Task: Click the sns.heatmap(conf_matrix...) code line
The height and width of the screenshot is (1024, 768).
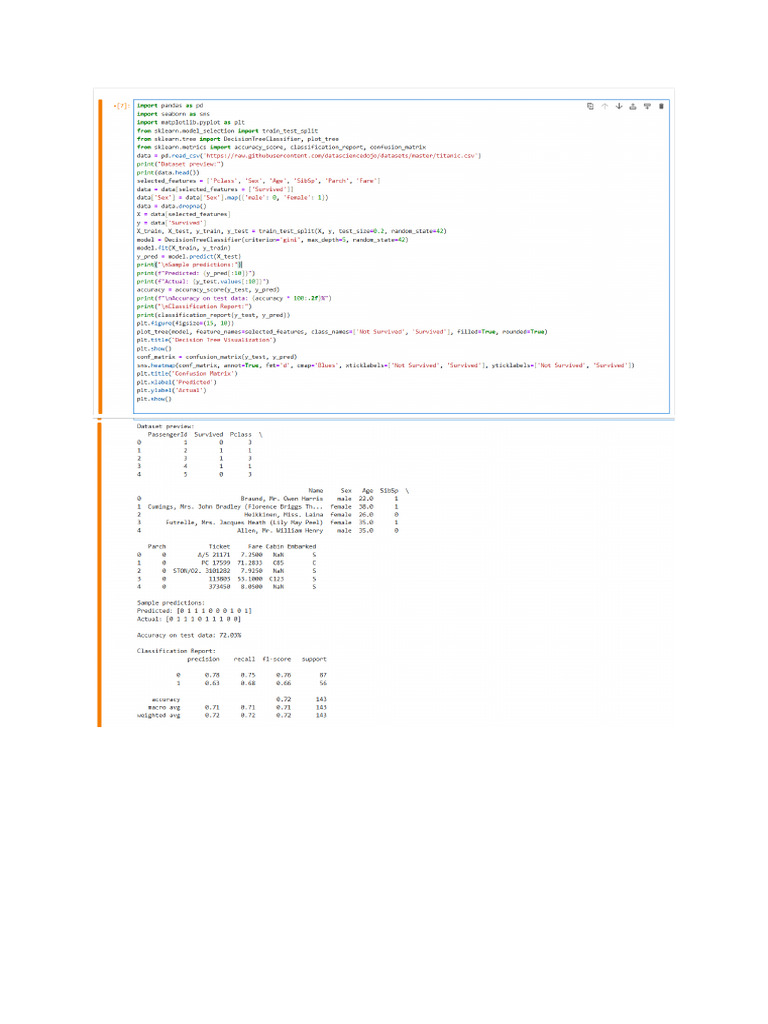Action: point(385,366)
